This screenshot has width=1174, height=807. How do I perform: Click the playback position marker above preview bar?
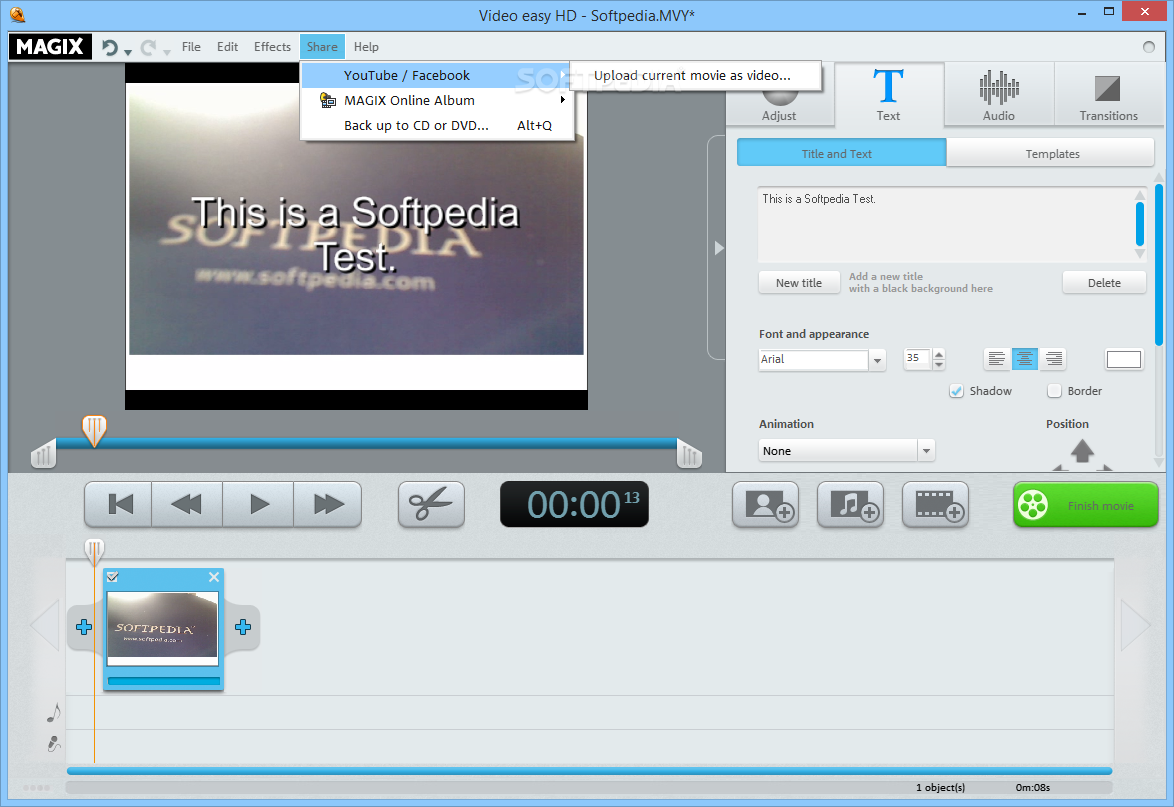click(x=94, y=431)
